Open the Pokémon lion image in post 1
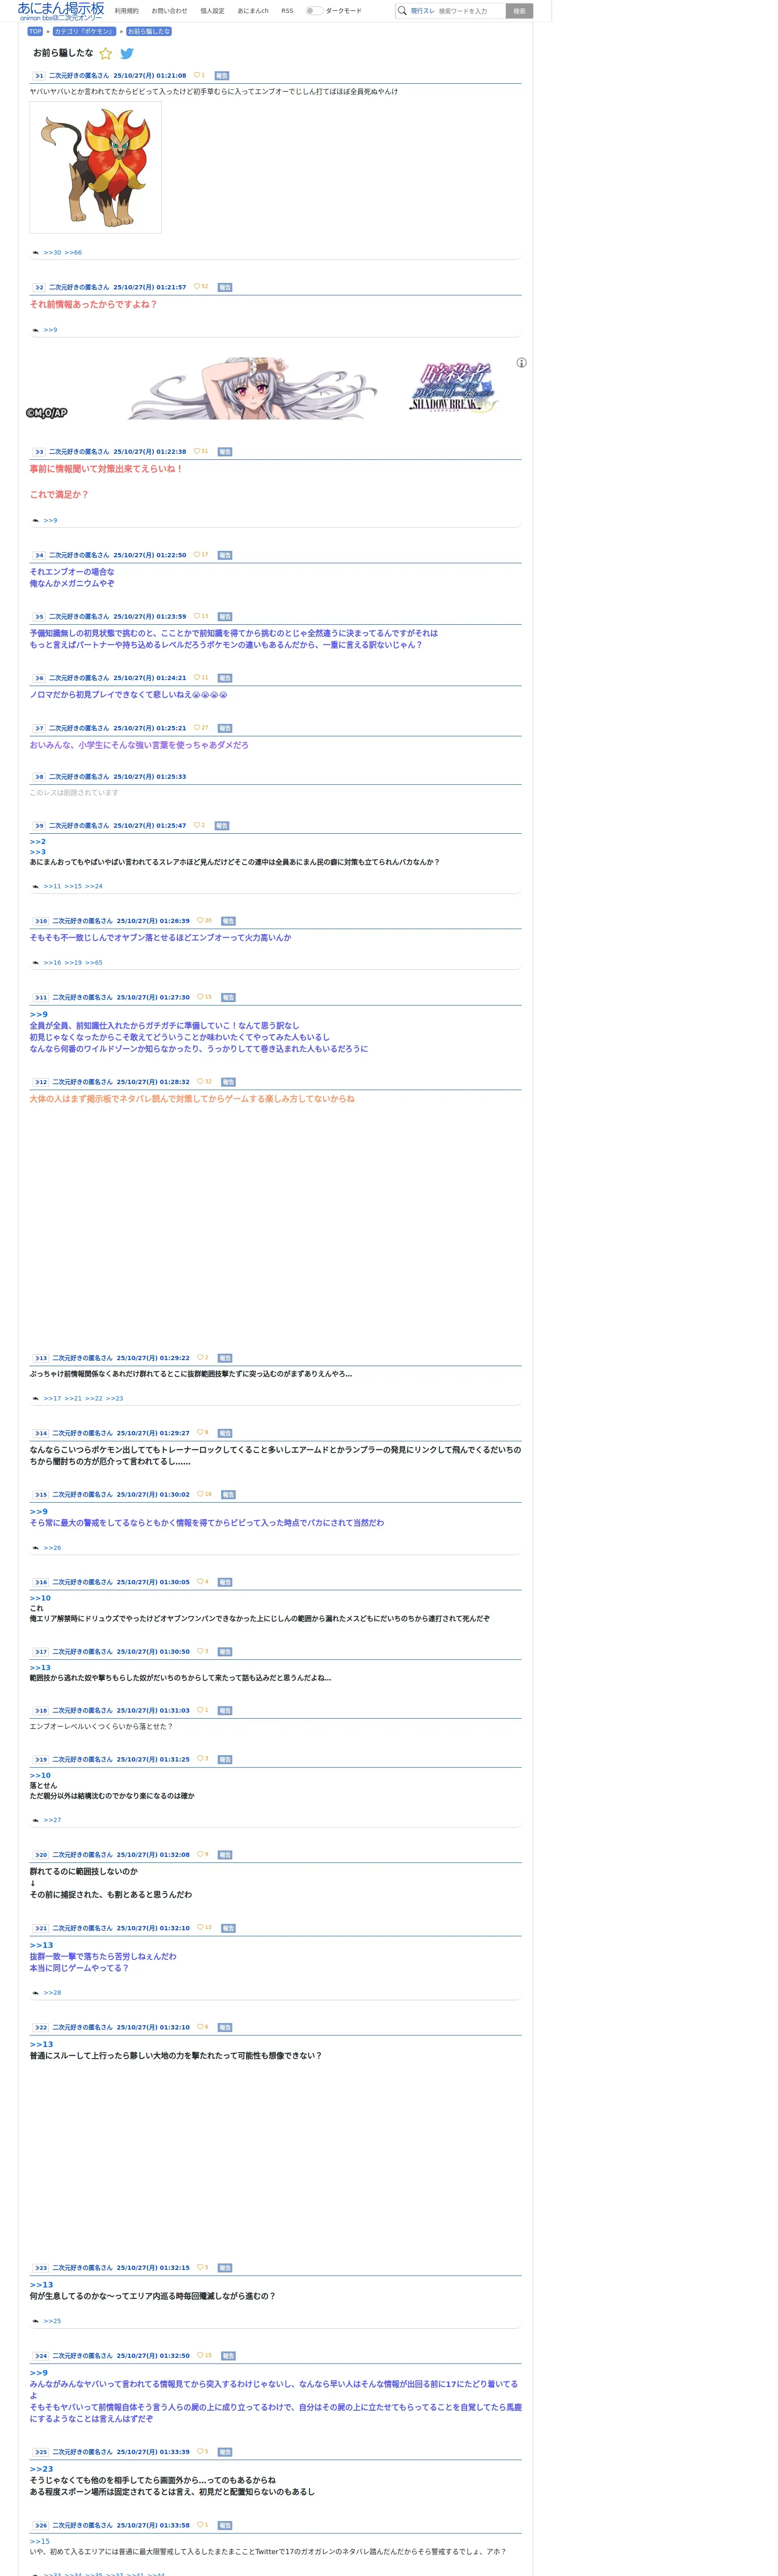 coord(96,168)
